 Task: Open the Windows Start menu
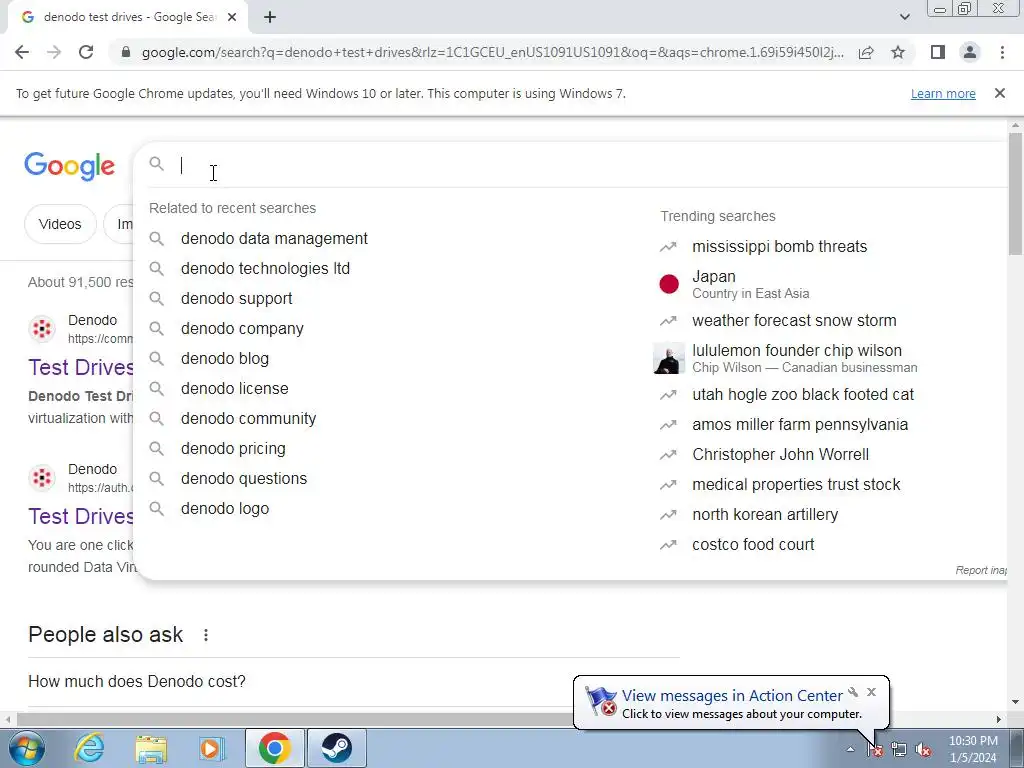tap(27, 748)
